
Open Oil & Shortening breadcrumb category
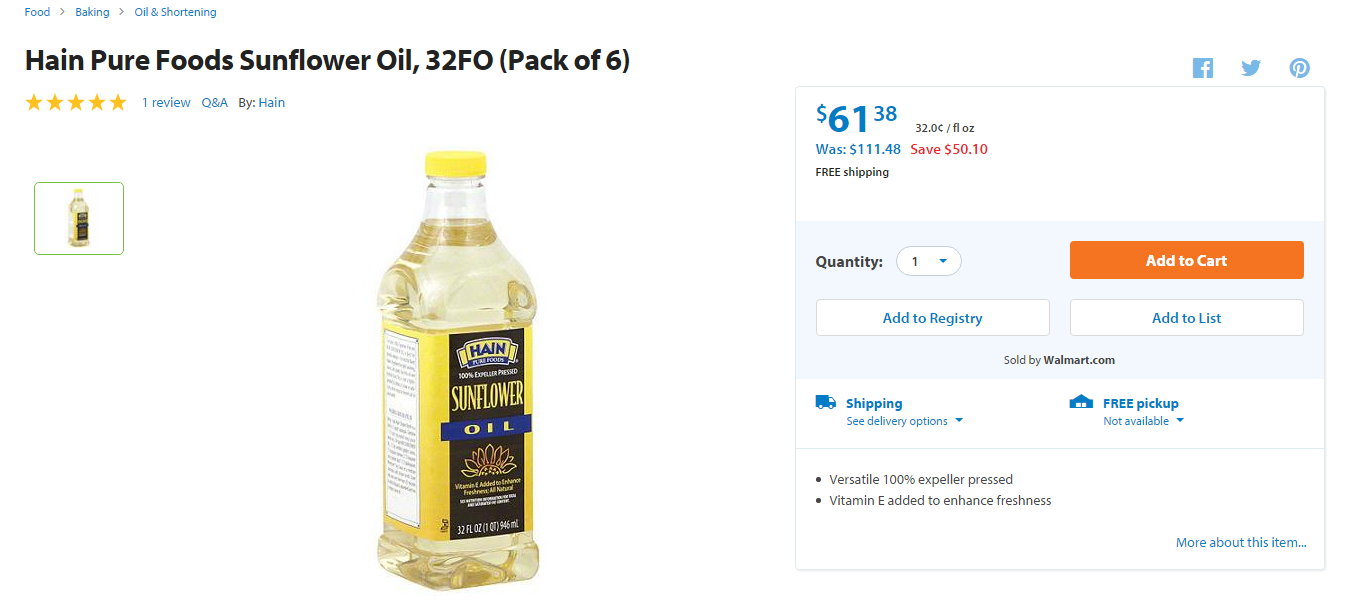[175, 12]
